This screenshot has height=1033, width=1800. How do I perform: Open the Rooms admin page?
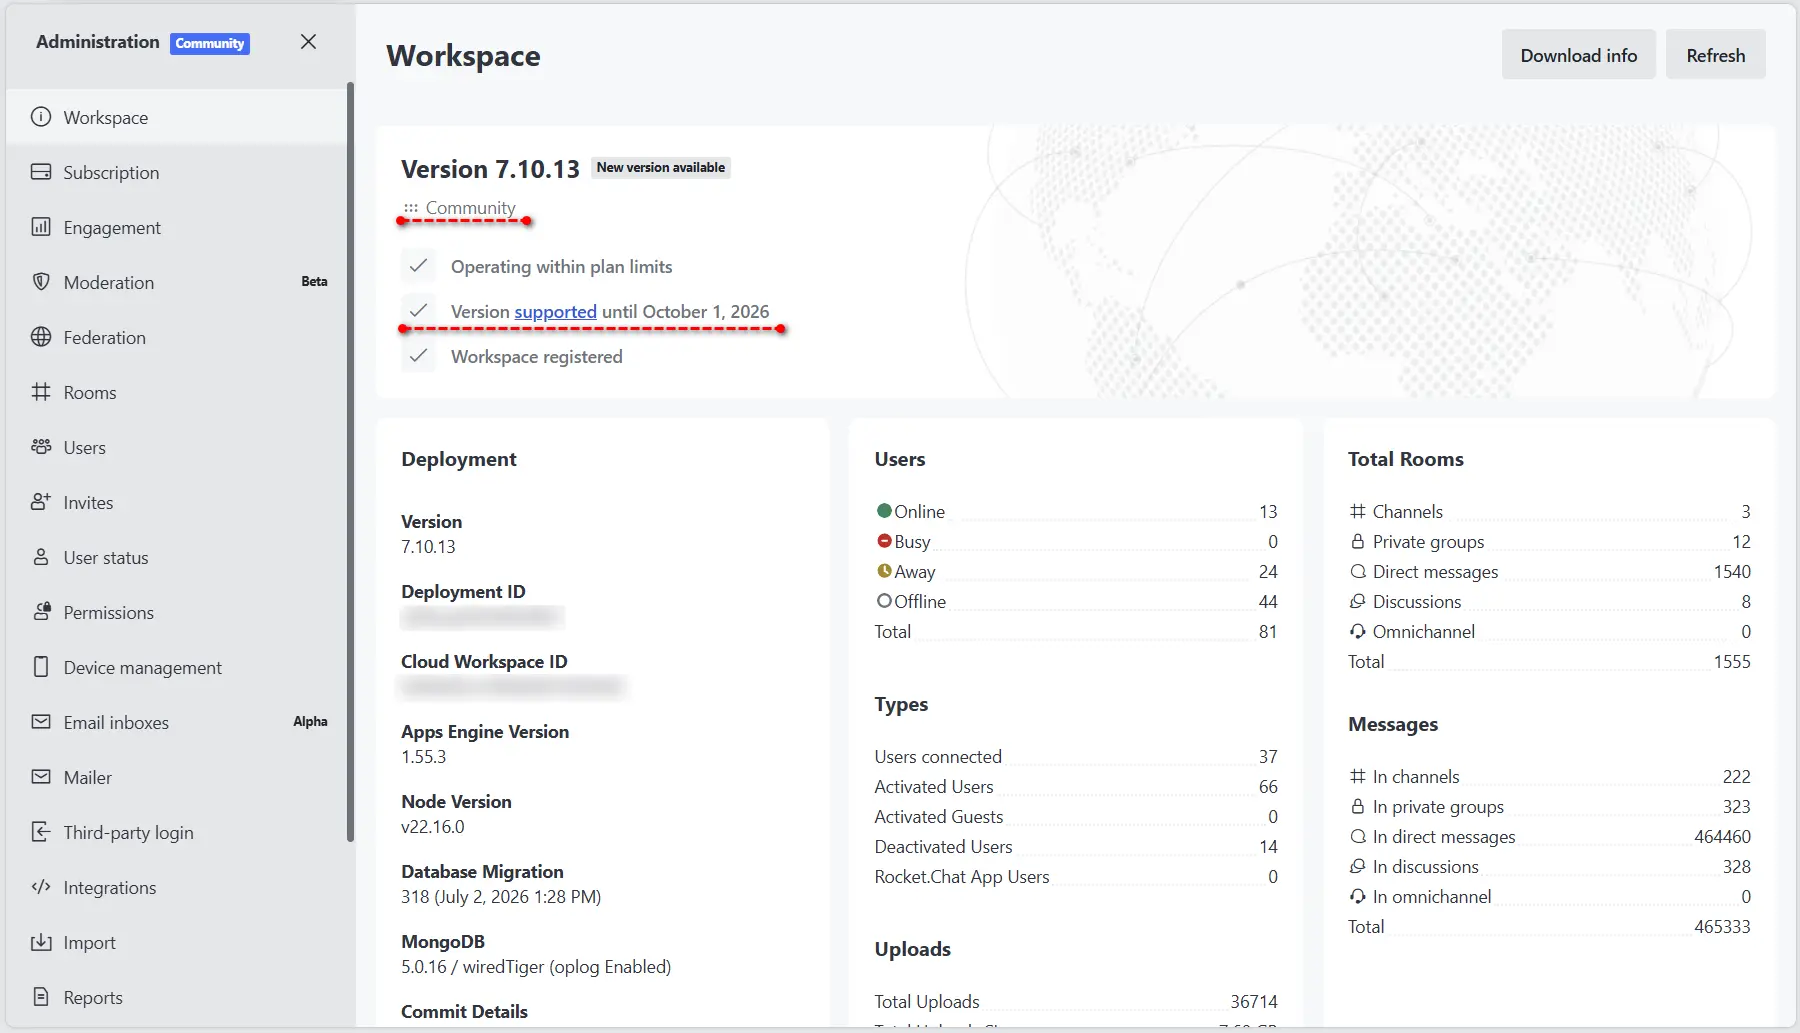177,392
